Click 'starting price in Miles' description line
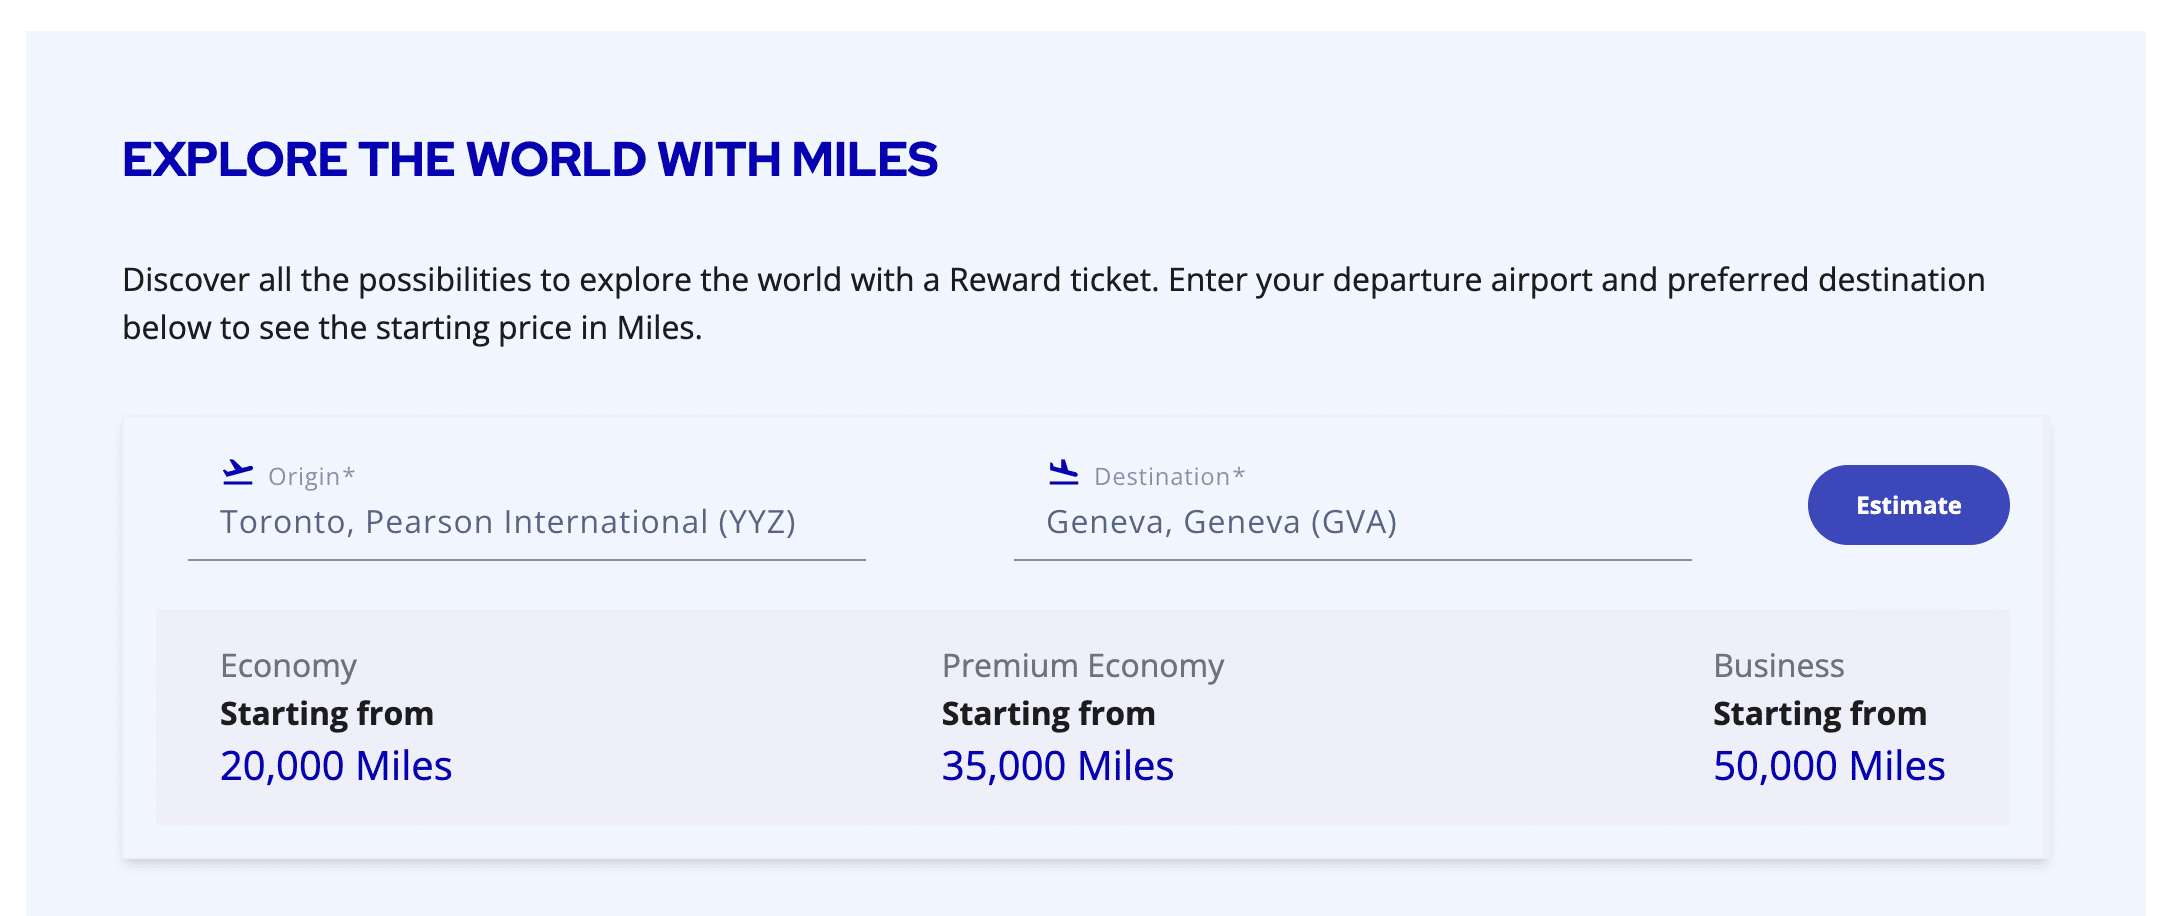The height and width of the screenshot is (916, 2171). [538, 328]
